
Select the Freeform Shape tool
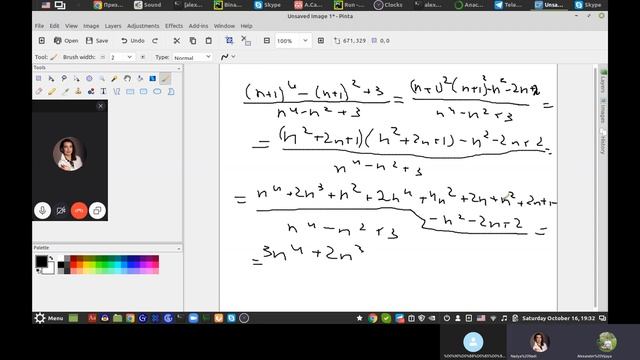(171, 91)
